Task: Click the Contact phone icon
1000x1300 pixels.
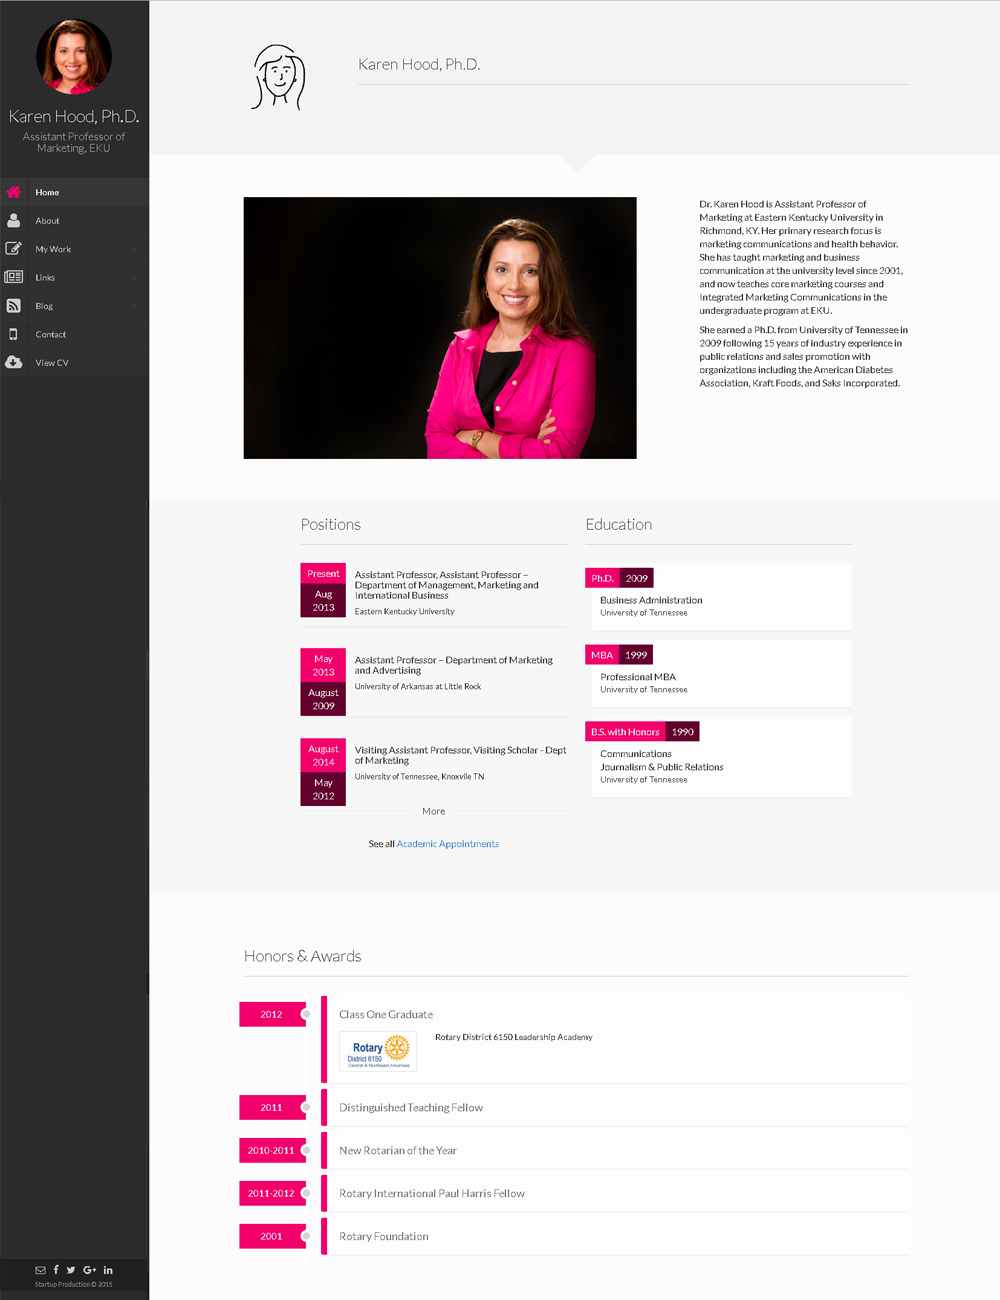Action: (x=14, y=334)
